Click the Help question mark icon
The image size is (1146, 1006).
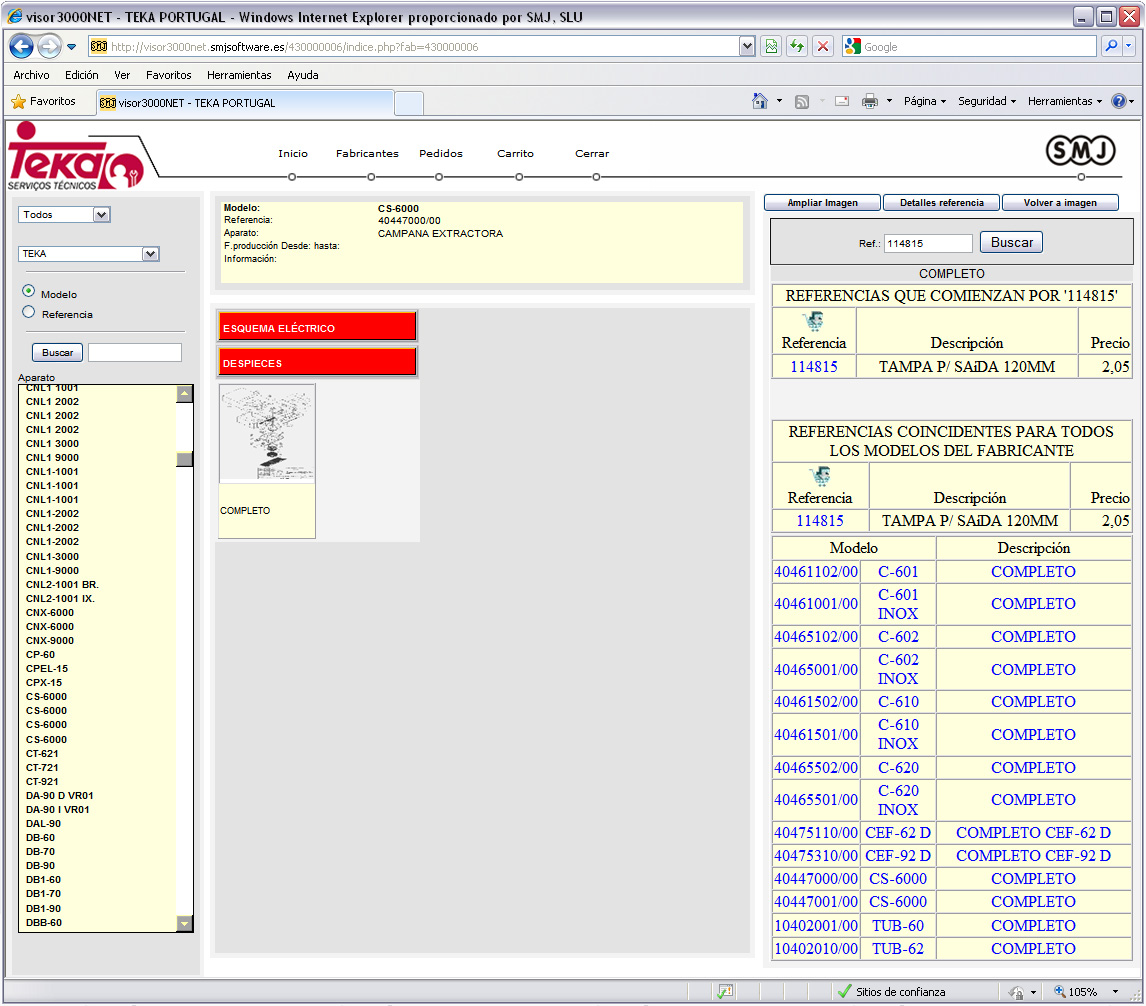click(x=1119, y=101)
